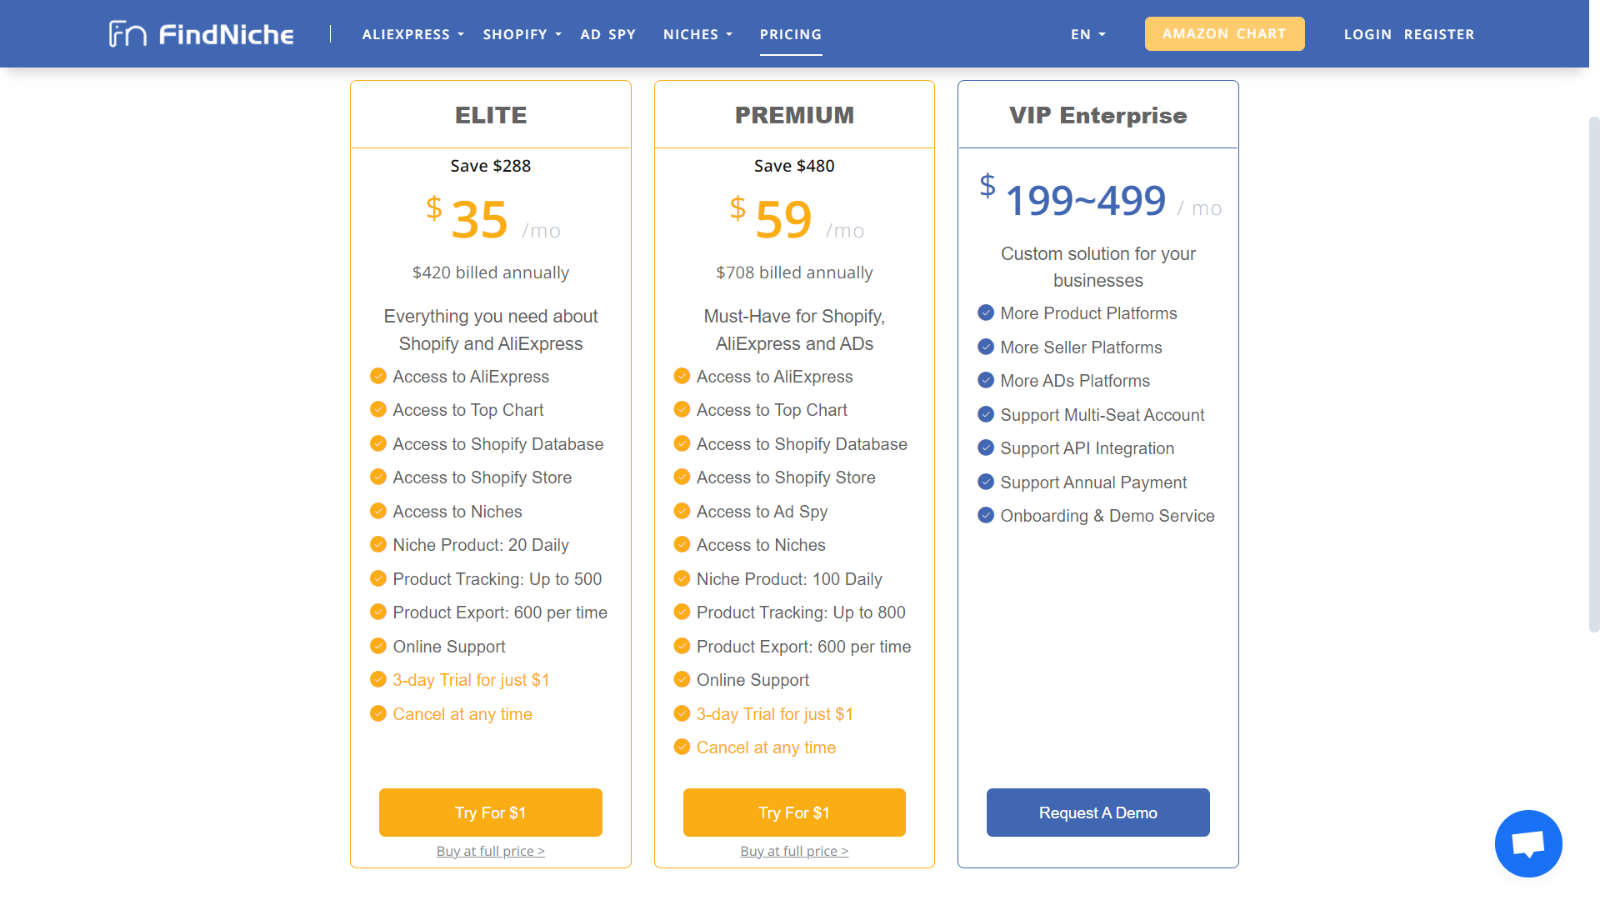Expand the Niches dropdown menu
Image resolution: width=1600 pixels, height=900 pixels.
[698, 34]
